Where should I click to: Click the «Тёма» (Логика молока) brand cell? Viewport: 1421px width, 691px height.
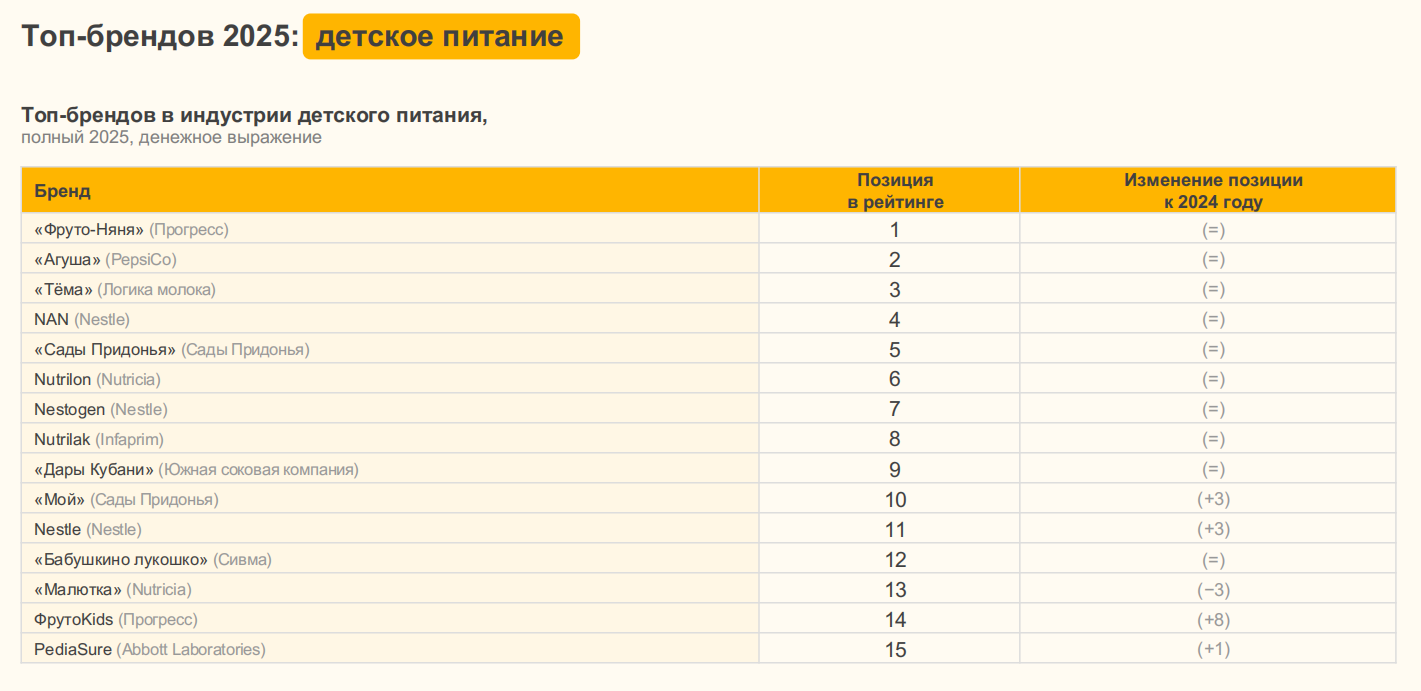(390, 289)
